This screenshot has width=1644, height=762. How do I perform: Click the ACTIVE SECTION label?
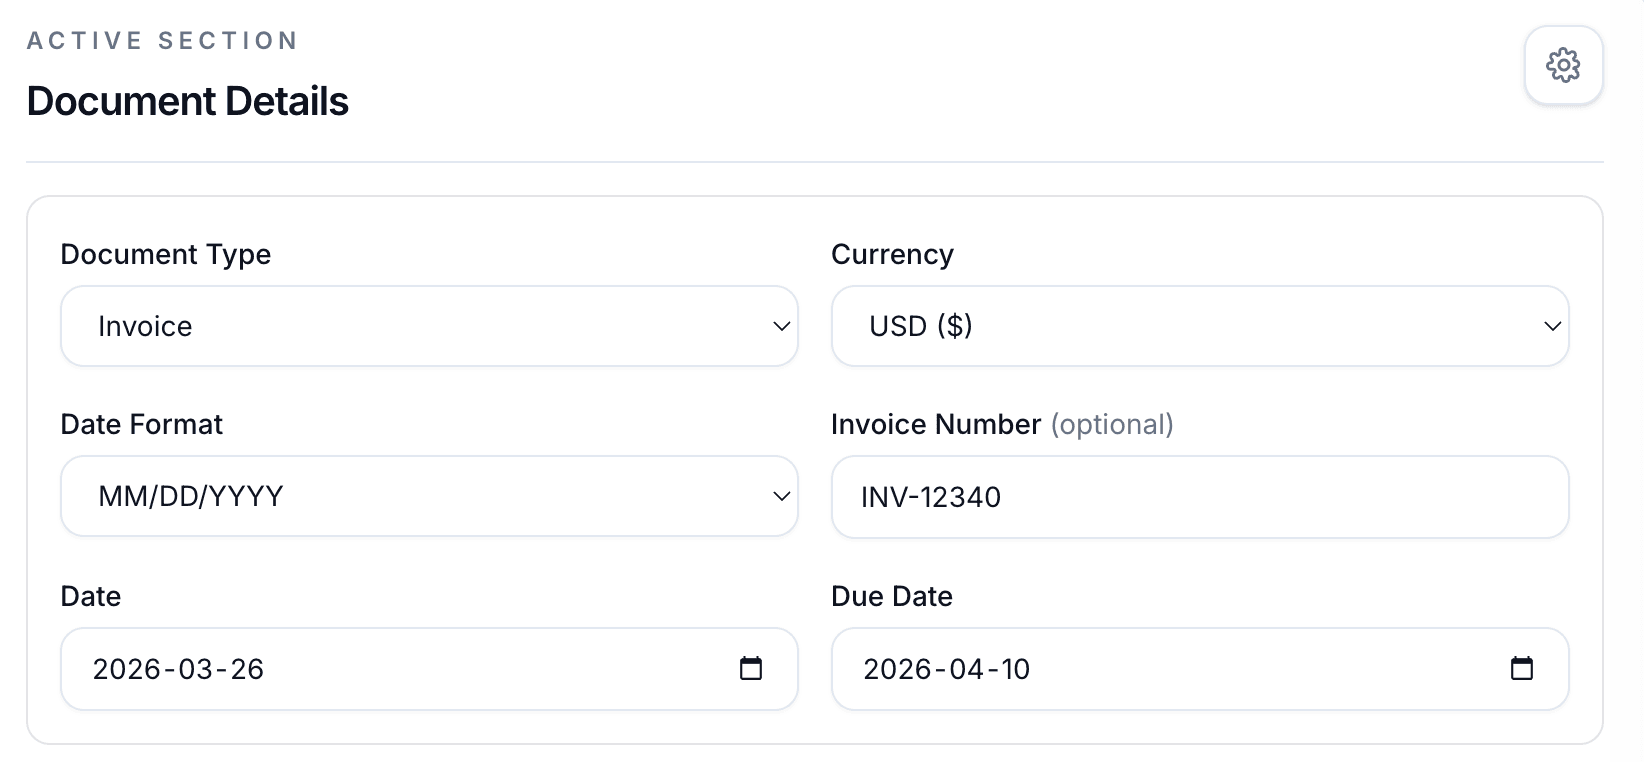tap(162, 40)
